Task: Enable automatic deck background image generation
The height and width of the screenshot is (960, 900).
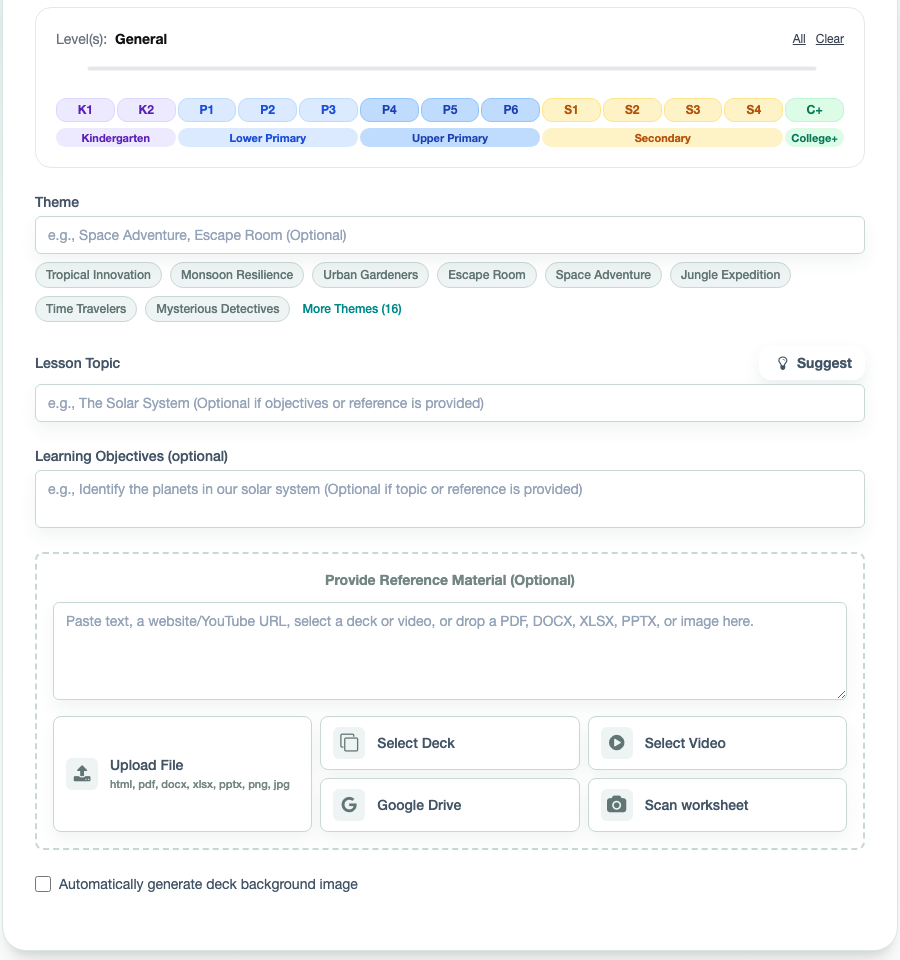Action: 43,884
